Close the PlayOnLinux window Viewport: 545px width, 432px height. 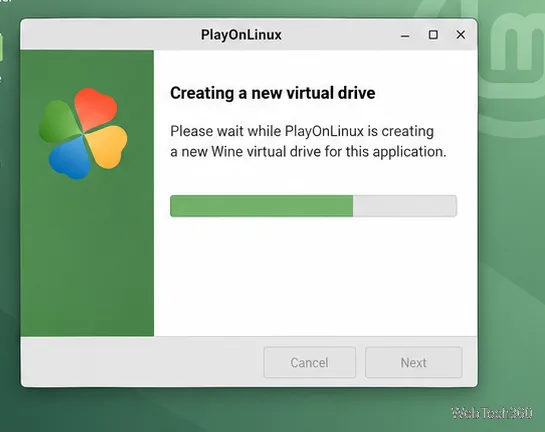click(x=461, y=35)
